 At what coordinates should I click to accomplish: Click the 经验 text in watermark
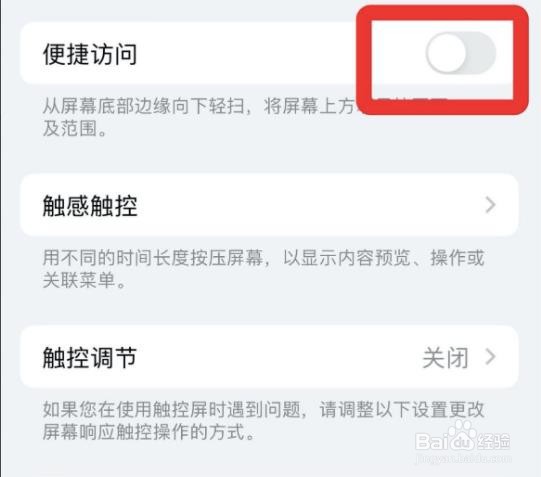coord(493,441)
